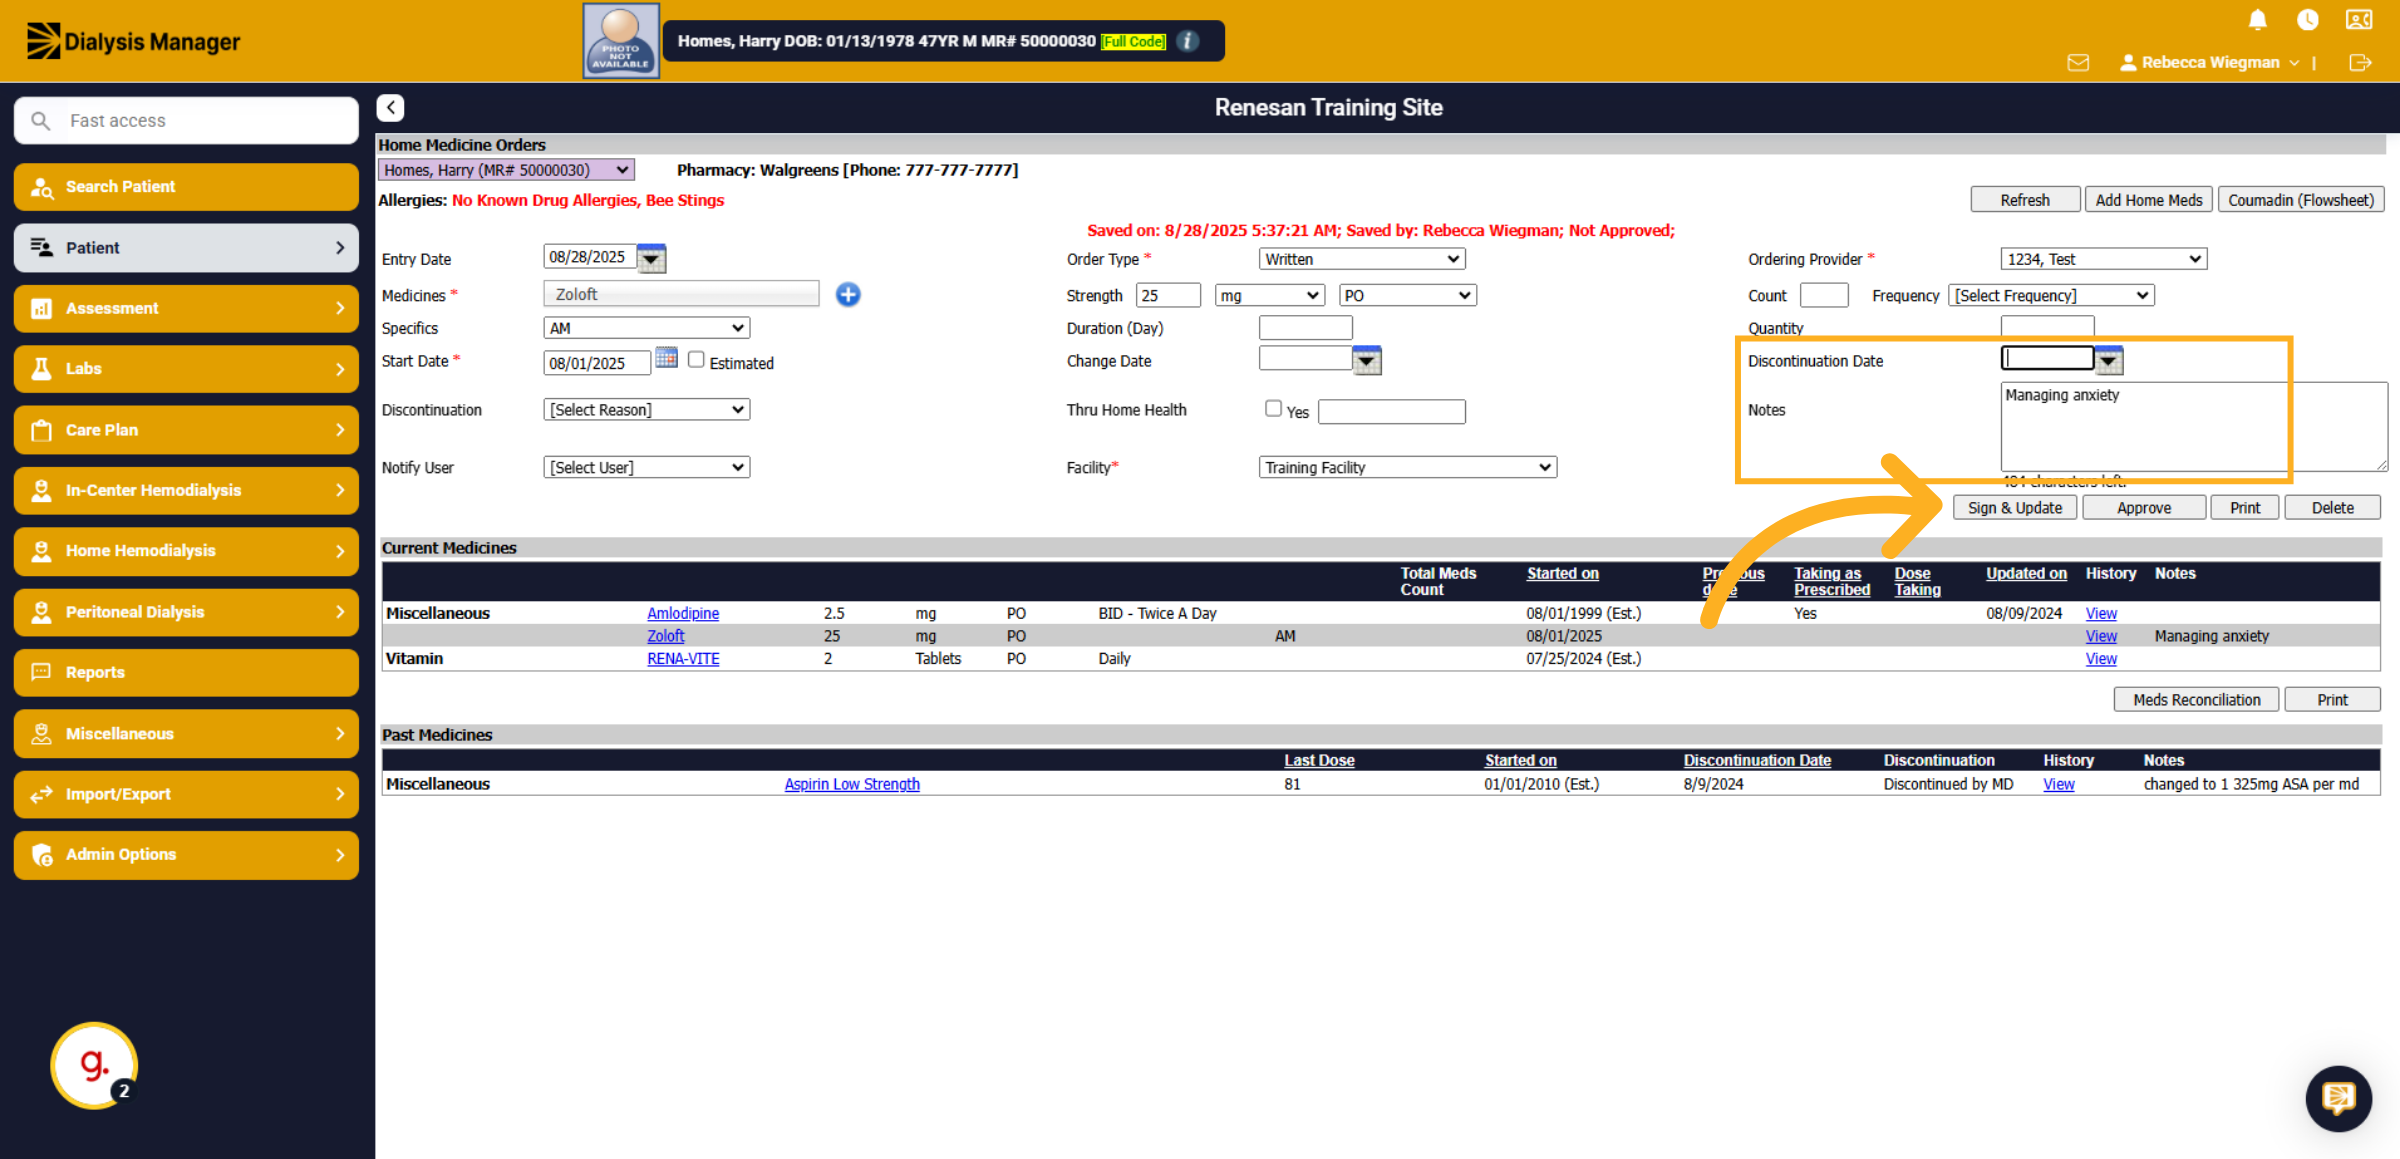Open the Zoloft medicine link
This screenshot has height=1159, width=2400.
click(x=665, y=636)
